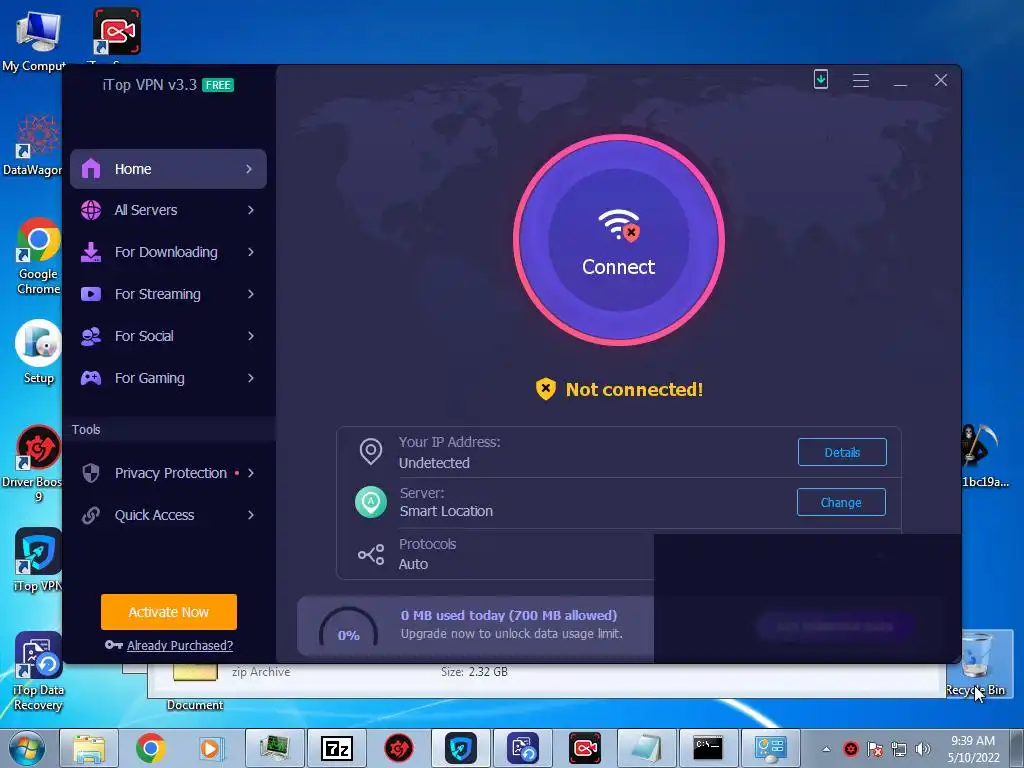
Task: Click the Windows Start button
Action: [27, 748]
